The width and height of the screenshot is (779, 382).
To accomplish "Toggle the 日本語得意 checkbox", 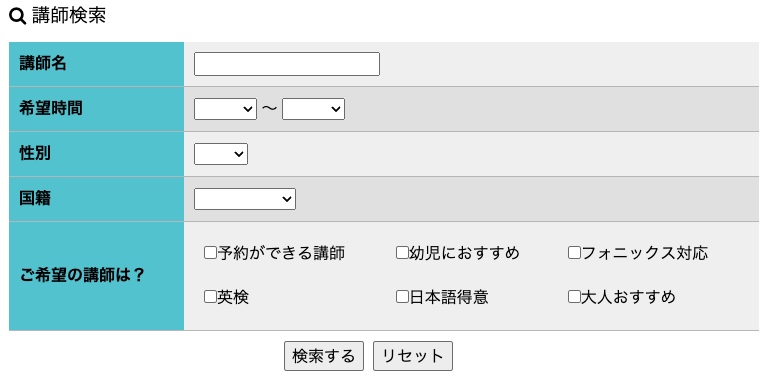I will 402,297.
